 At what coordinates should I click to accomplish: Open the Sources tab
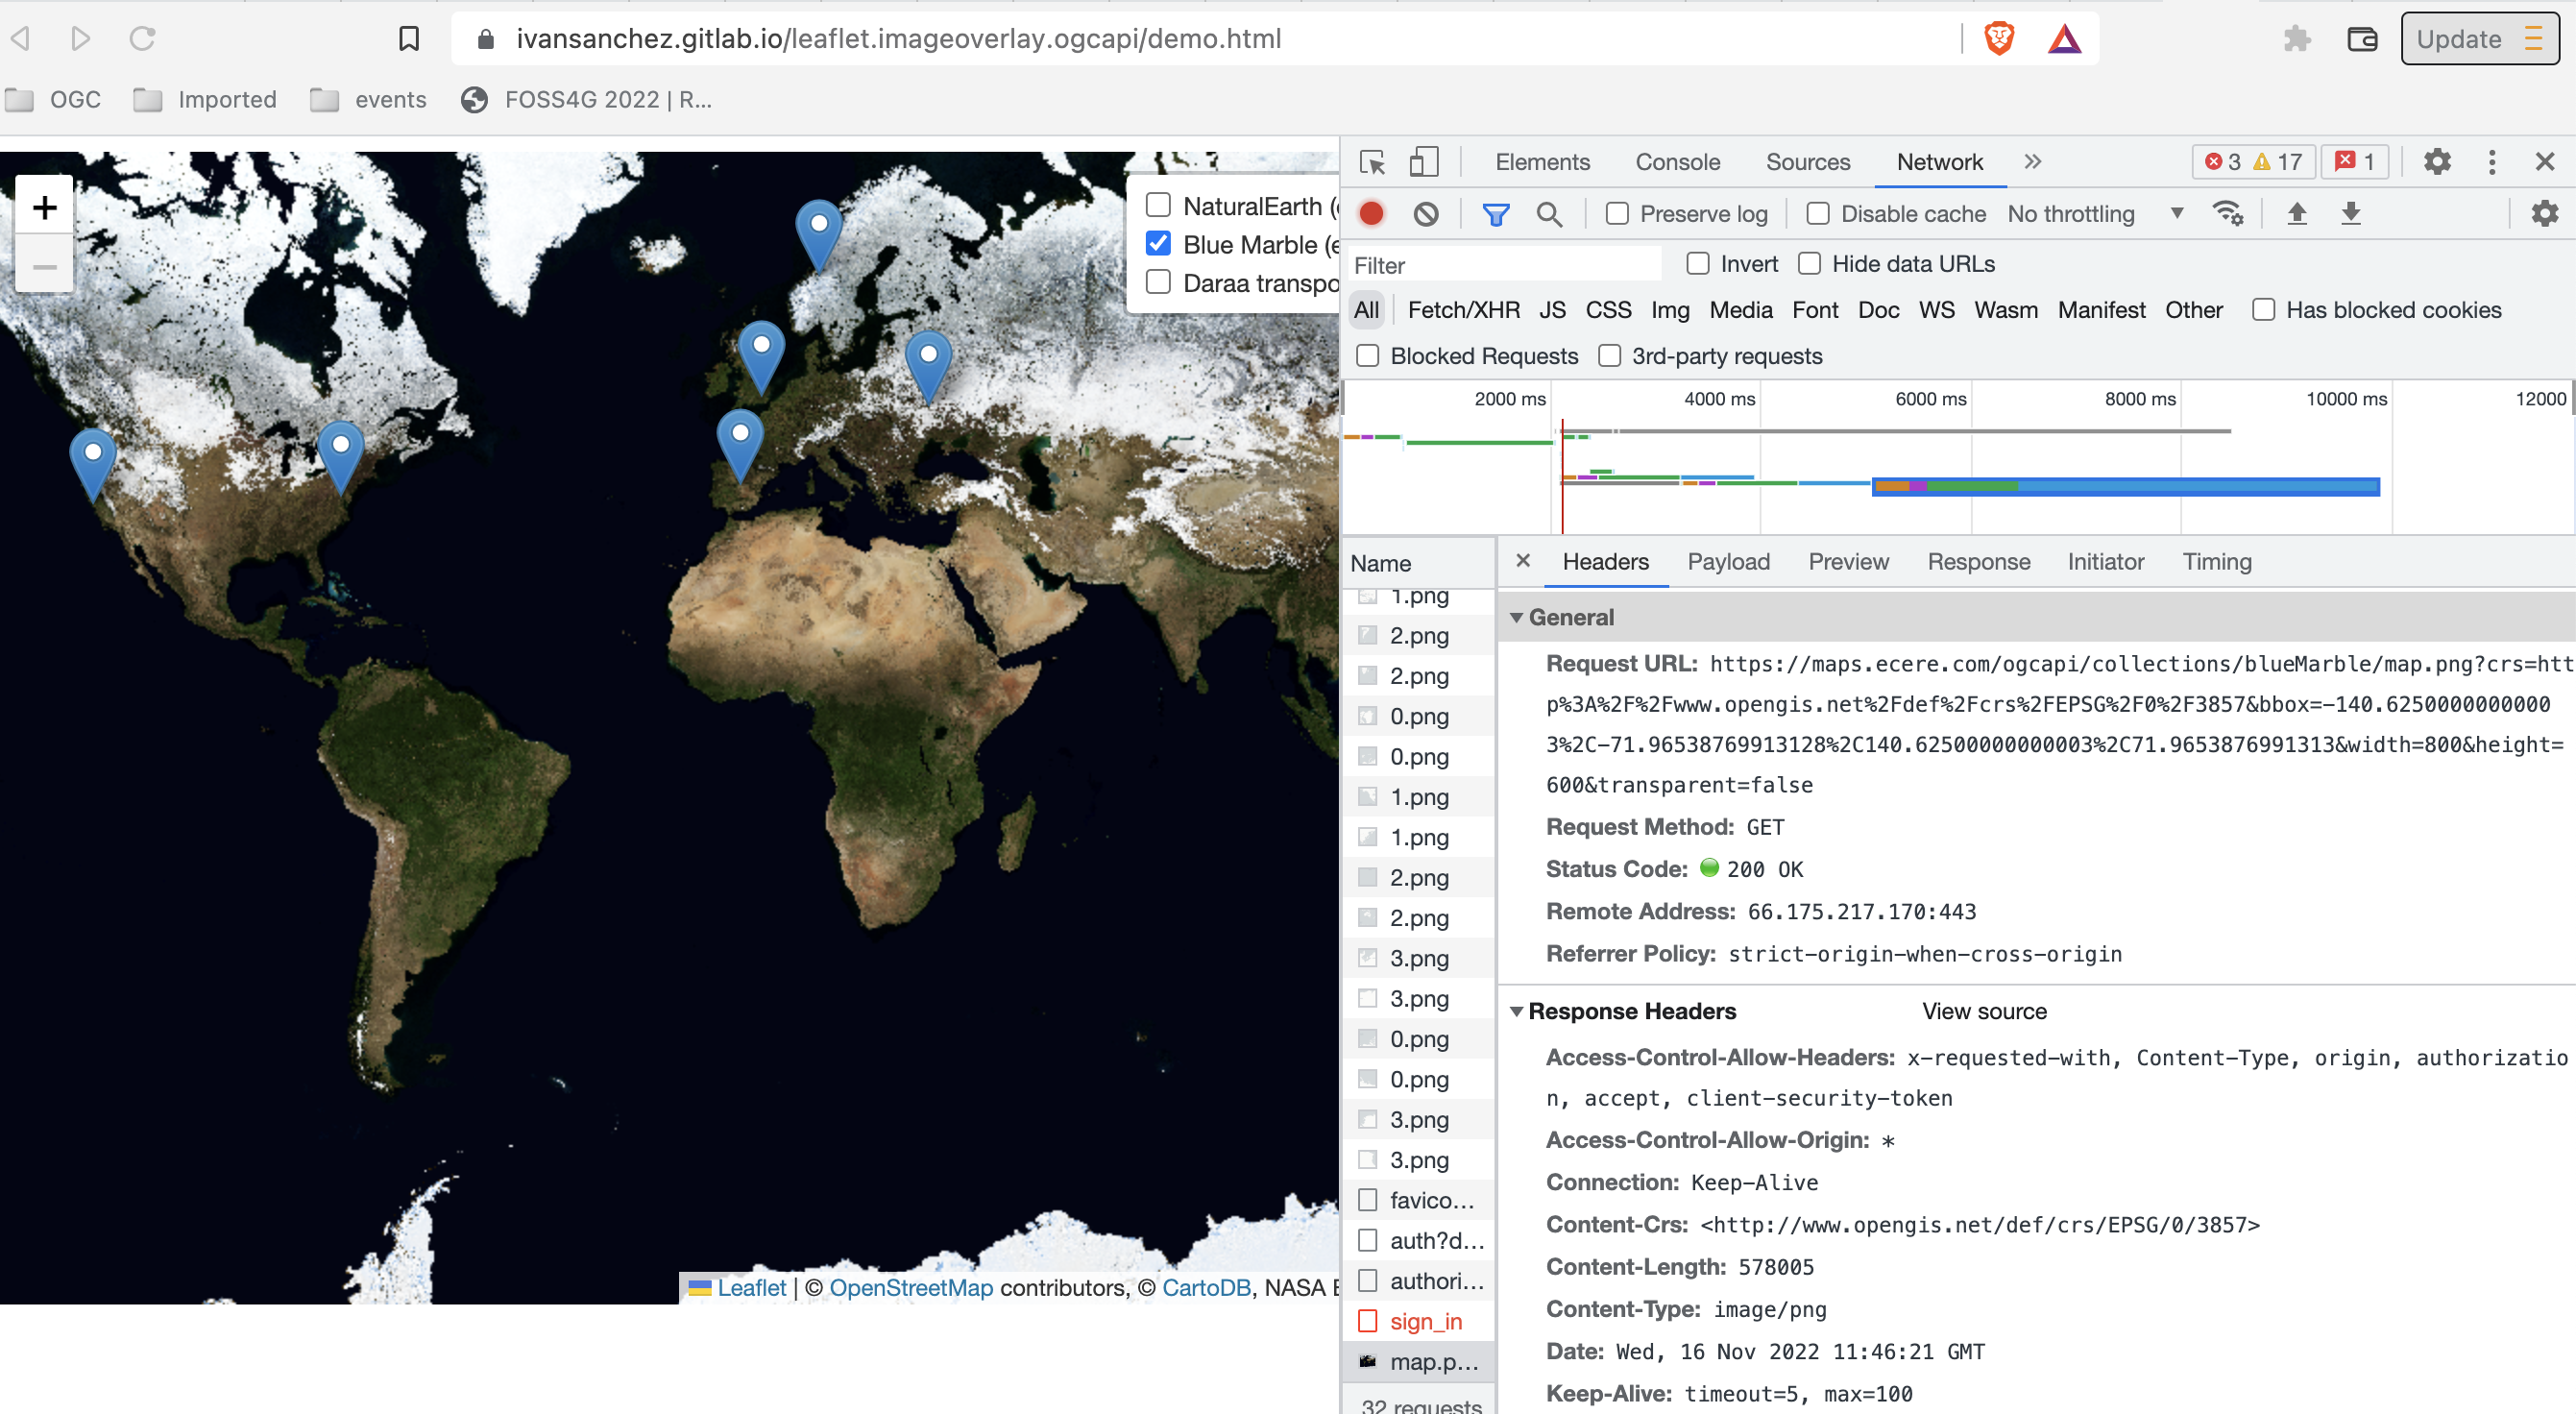point(1807,162)
